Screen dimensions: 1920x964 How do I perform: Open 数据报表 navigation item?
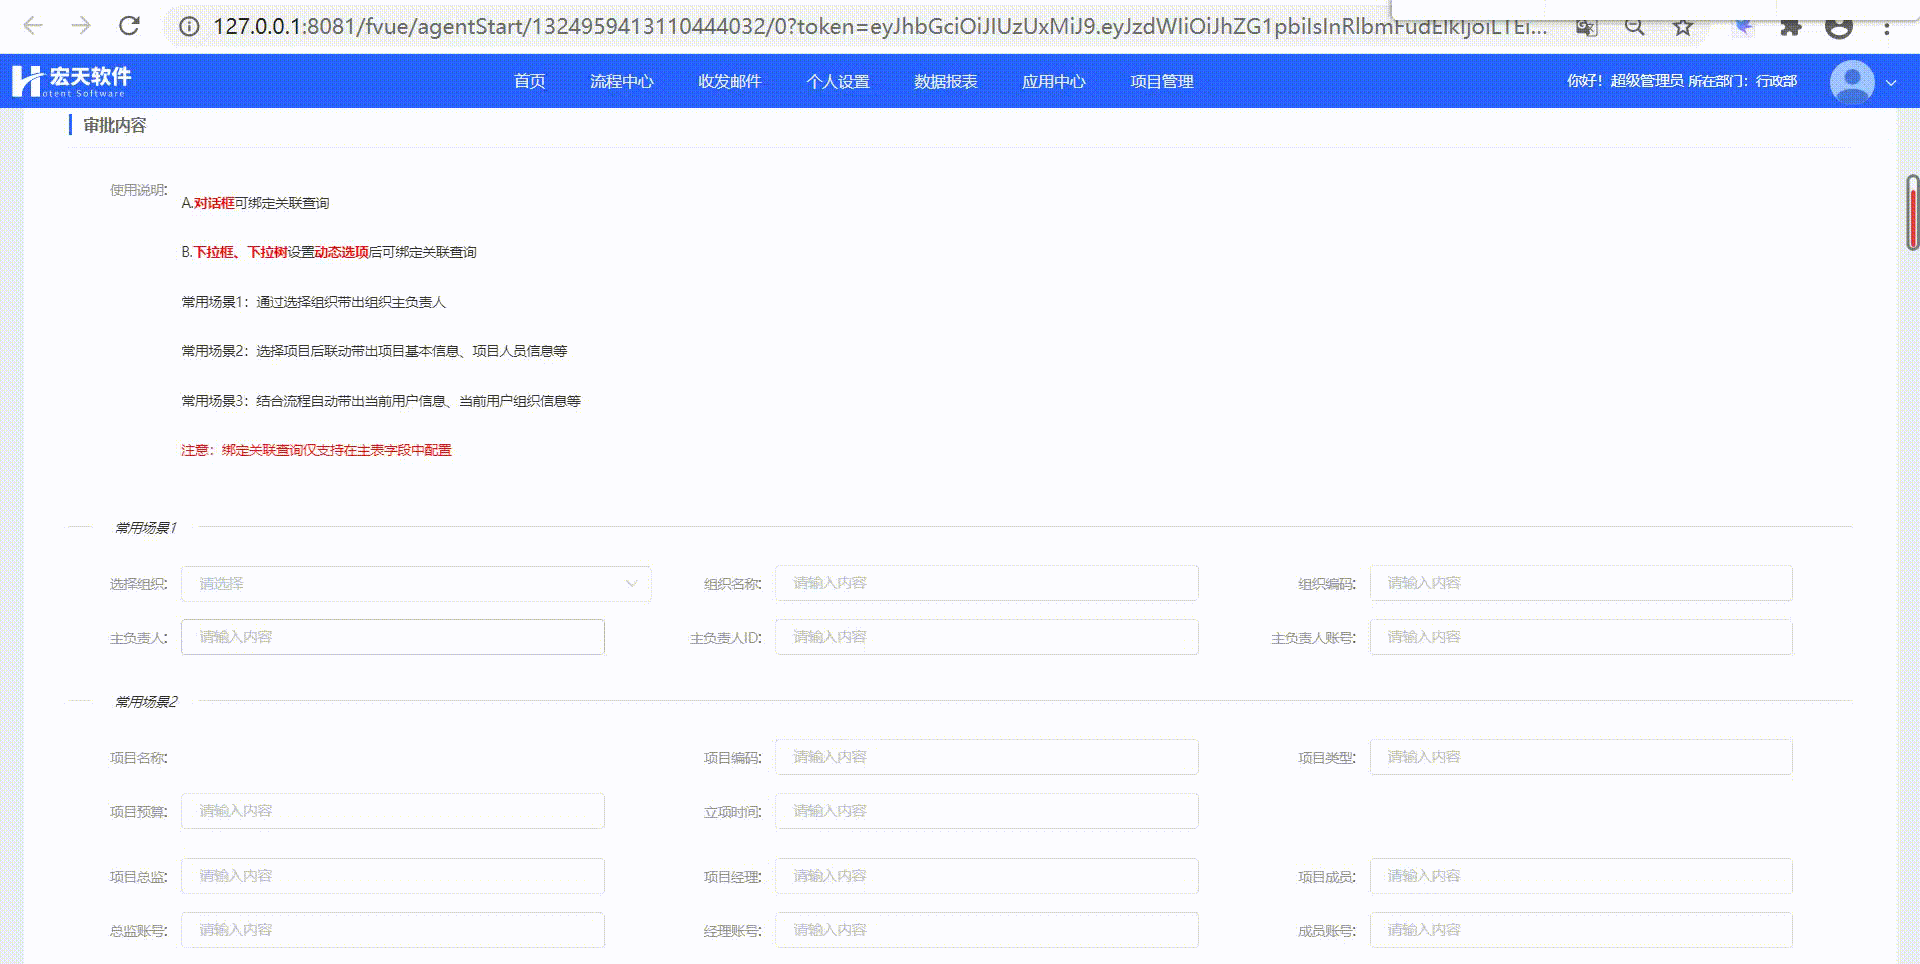click(x=945, y=81)
